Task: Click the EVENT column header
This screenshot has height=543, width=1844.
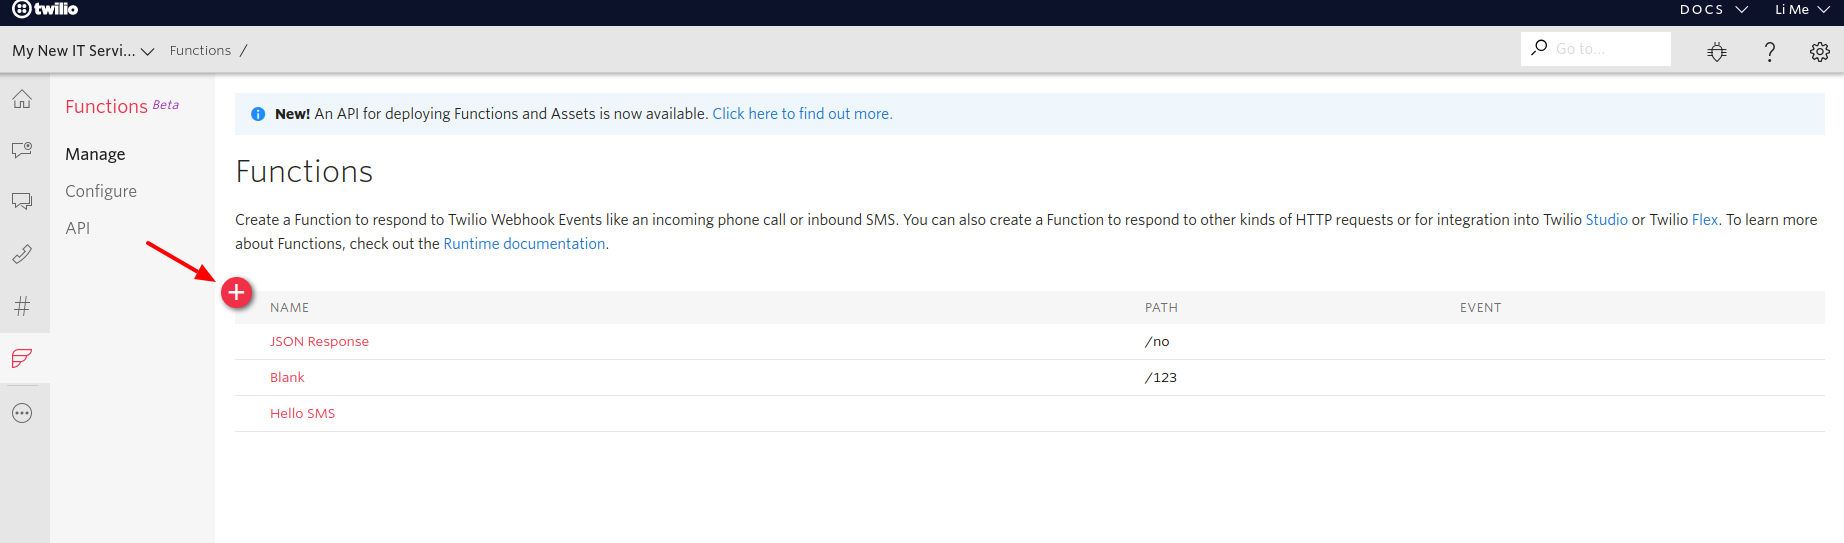Action: (x=1480, y=308)
